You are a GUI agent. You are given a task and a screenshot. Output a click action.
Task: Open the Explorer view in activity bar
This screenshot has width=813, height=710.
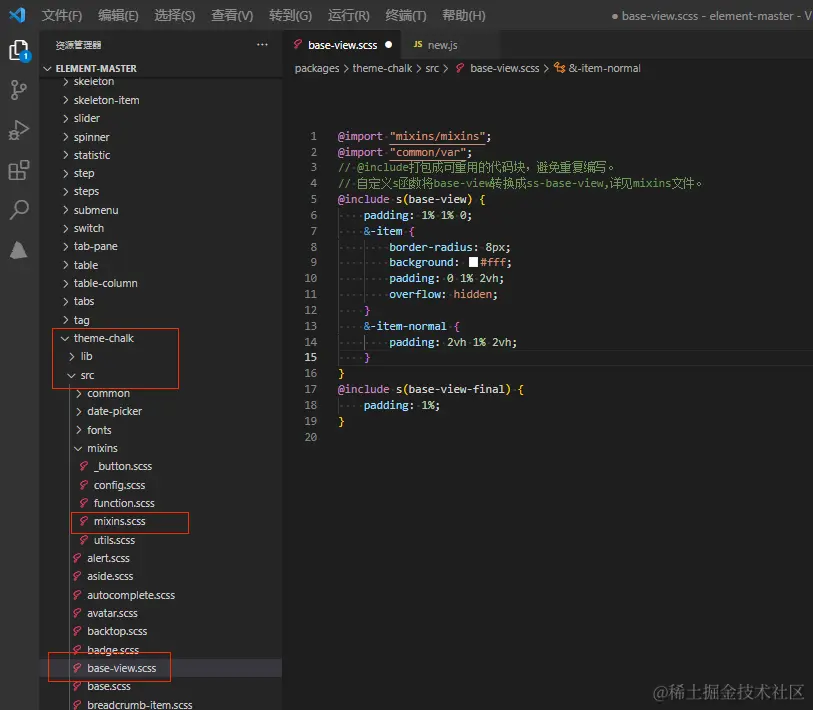tap(20, 50)
